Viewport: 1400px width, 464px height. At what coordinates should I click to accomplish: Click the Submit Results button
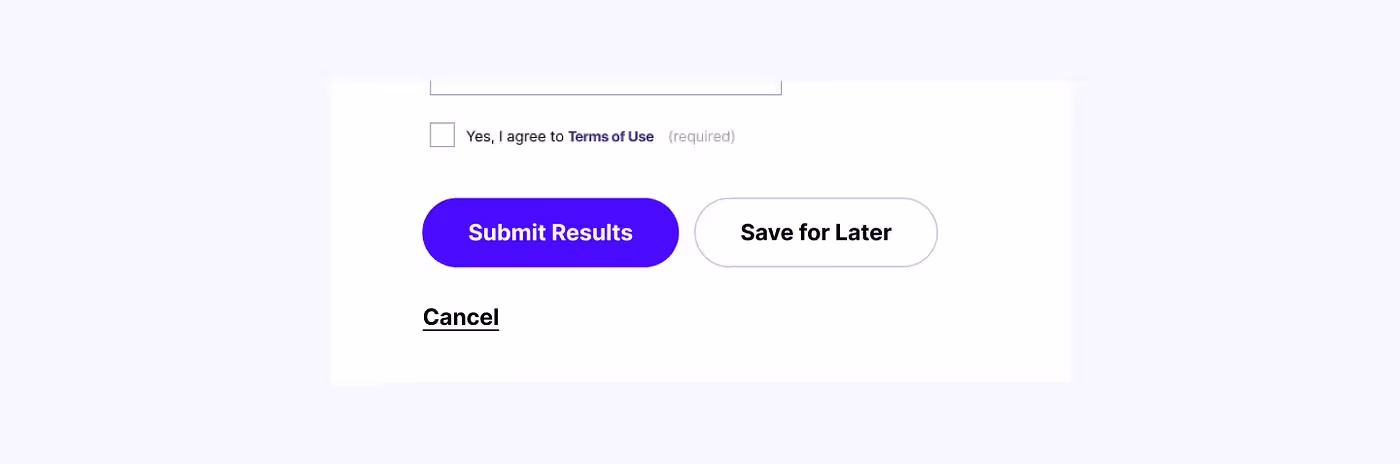coord(550,233)
